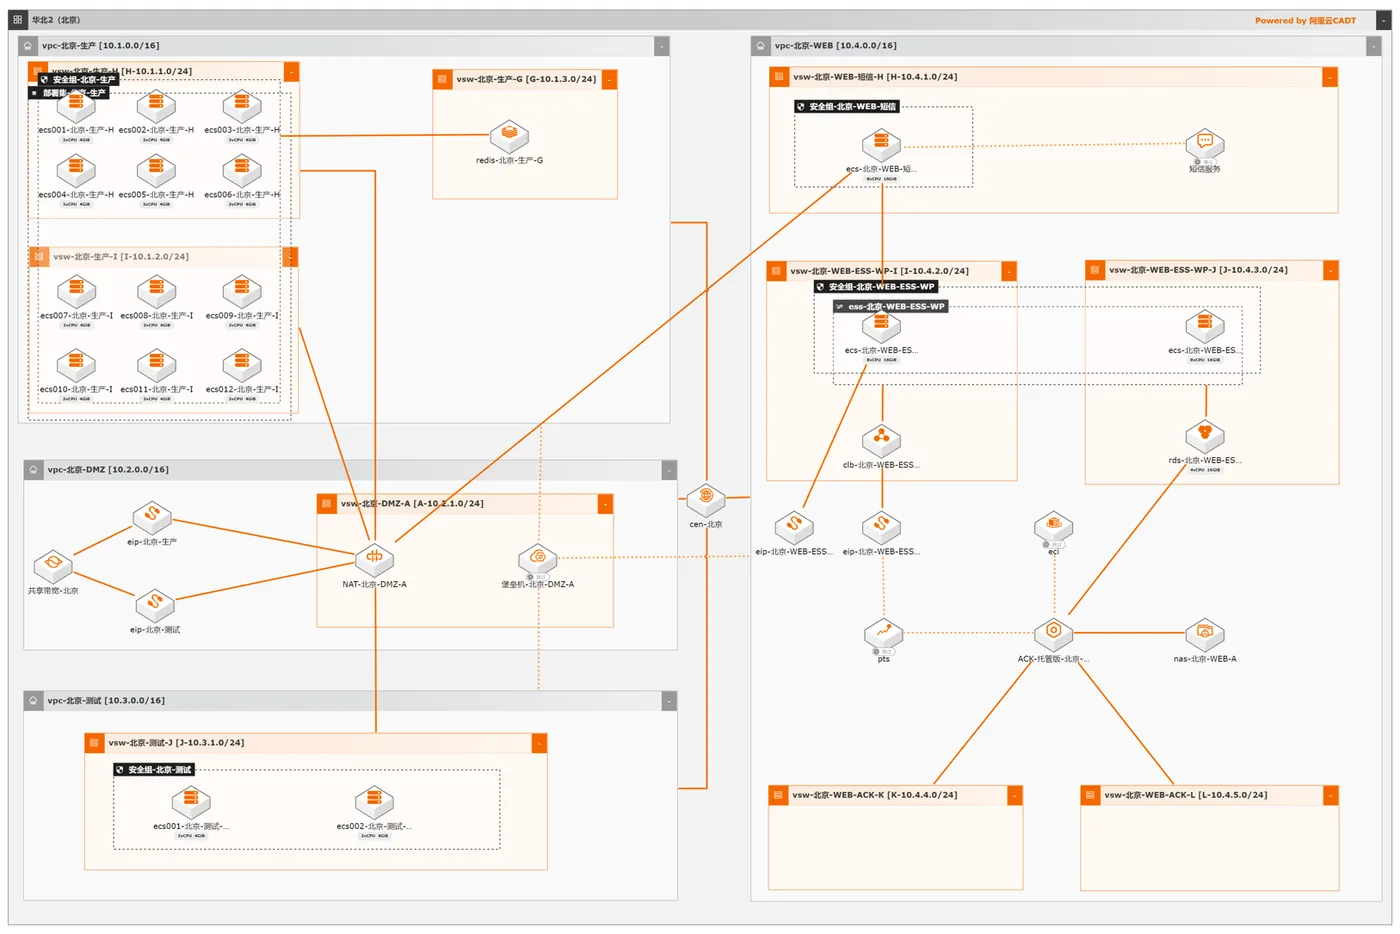Click the 安全组-北京-生产 security group label
Image resolution: width=1400 pixels, height=934 pixels.
tap(78, 79)
